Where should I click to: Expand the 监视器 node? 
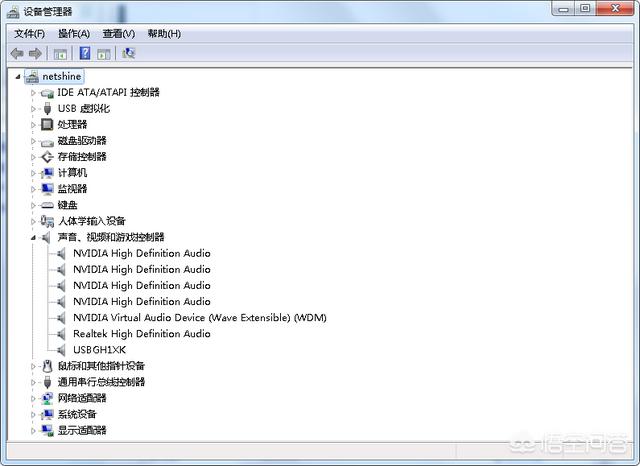(33, 189)
